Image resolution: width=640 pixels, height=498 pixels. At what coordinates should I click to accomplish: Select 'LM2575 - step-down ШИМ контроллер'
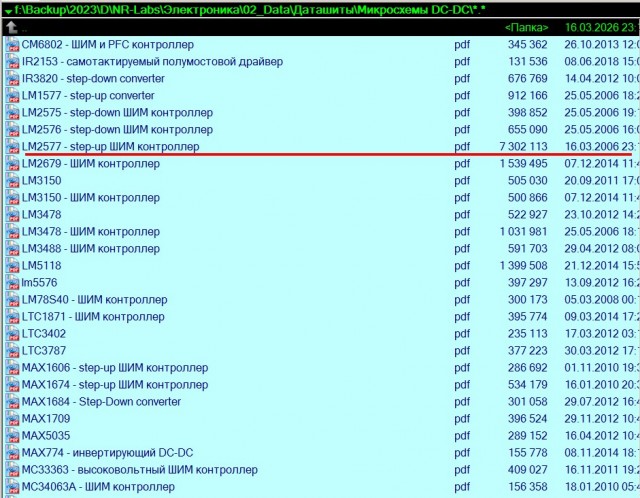(x=117, y=113)
